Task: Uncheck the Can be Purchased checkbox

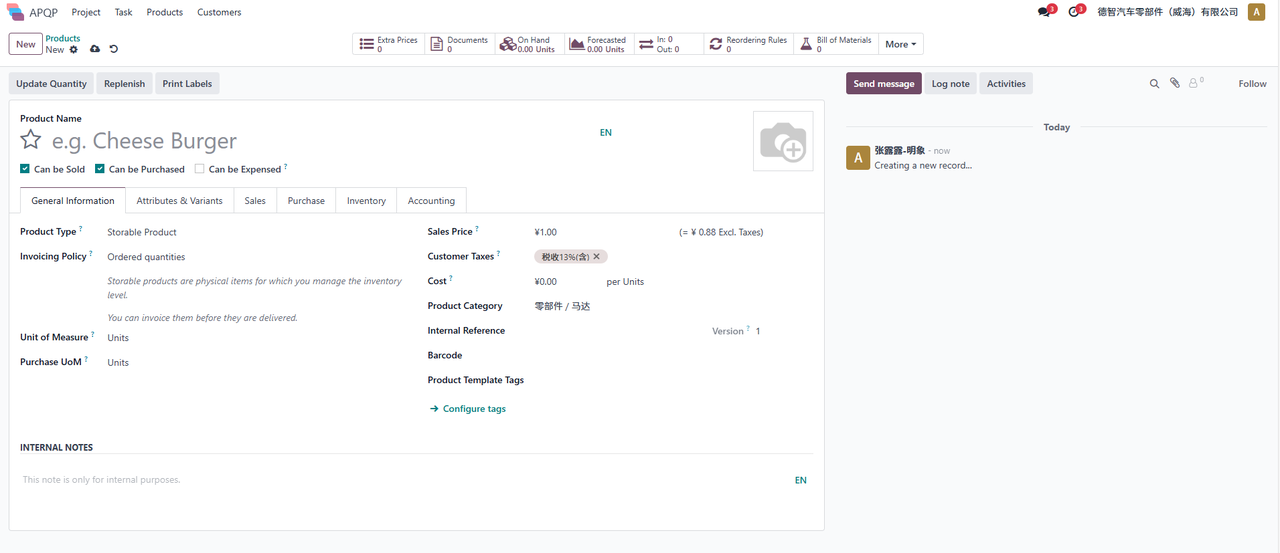Action: (100, 169)
